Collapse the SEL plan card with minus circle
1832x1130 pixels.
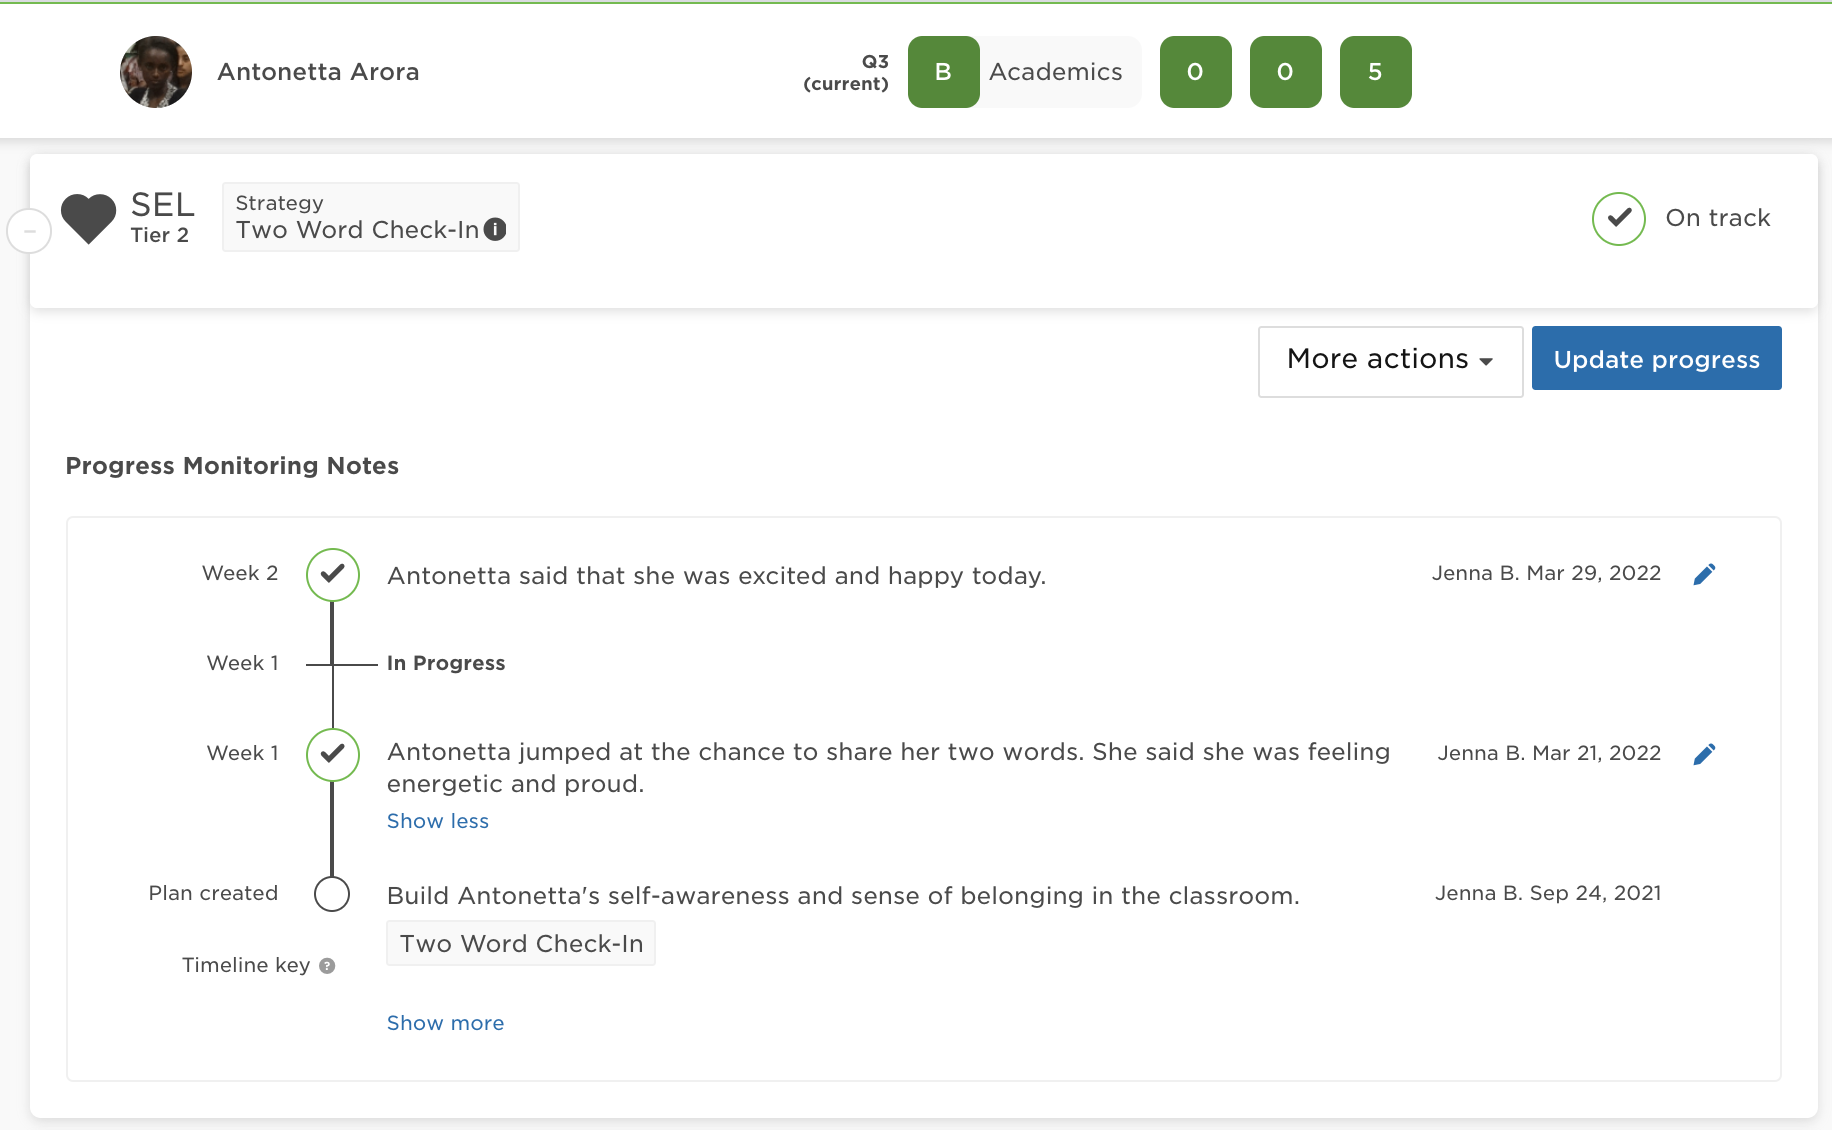(30, 230)
